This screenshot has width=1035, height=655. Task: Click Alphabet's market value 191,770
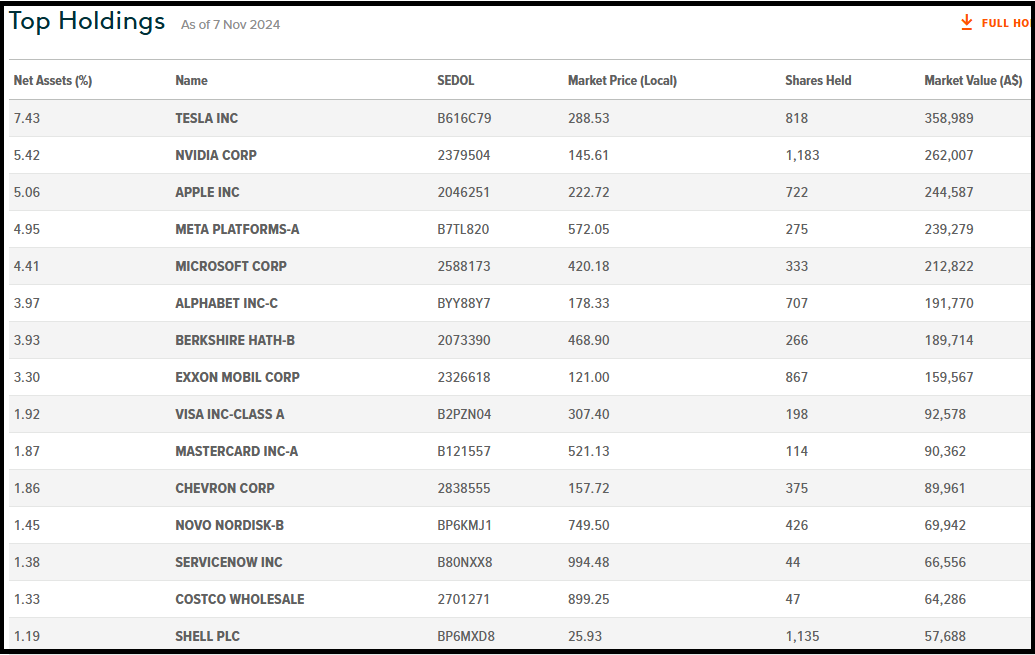tap(949, 303)
